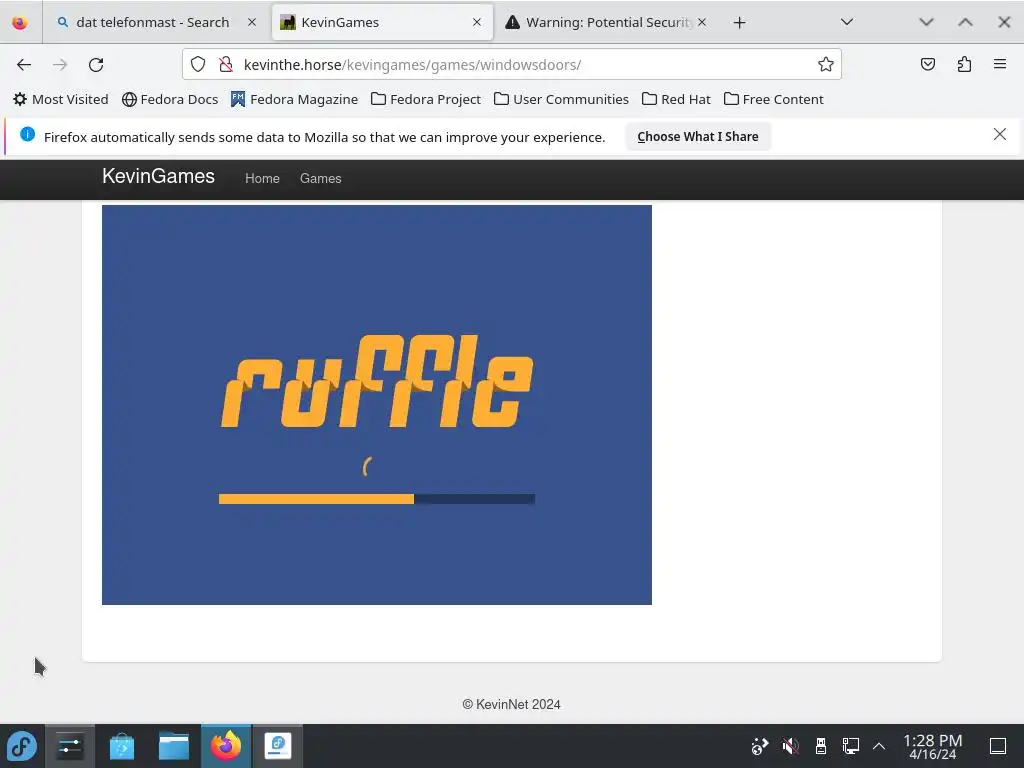Viewport: 1024px width, 768px height.
Task: Open User Communities bookmarks folder
Action: click(562, 99)
